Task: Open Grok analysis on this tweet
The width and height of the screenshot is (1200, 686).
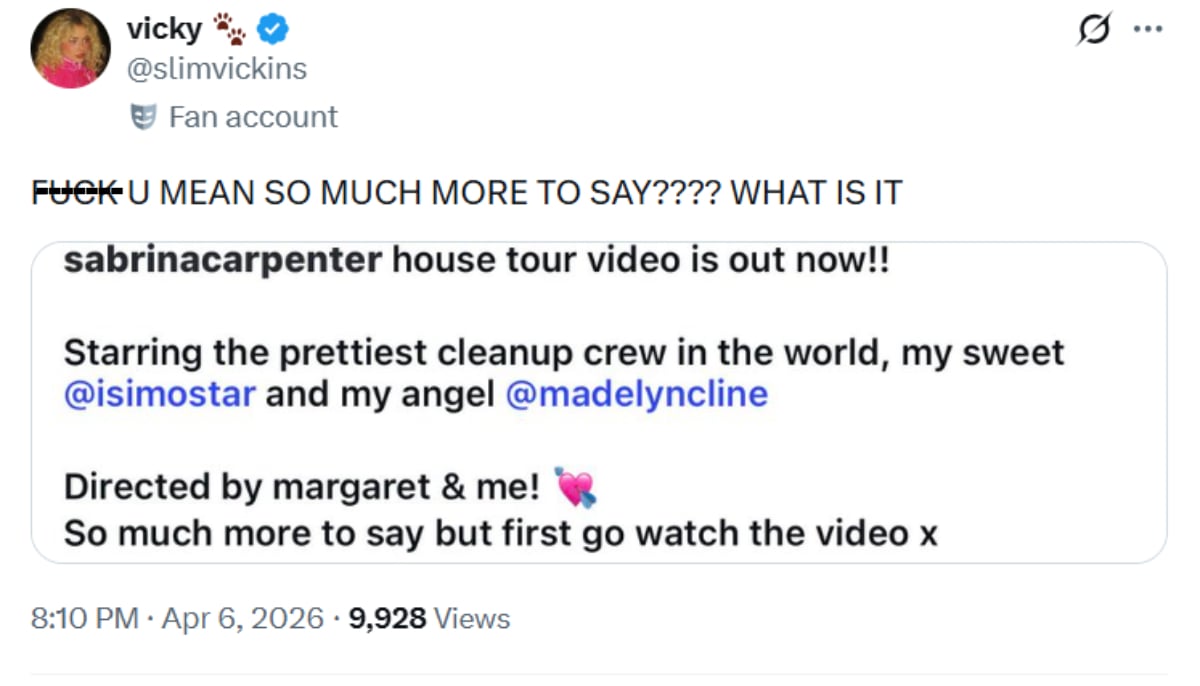Action: [1094, 31]
